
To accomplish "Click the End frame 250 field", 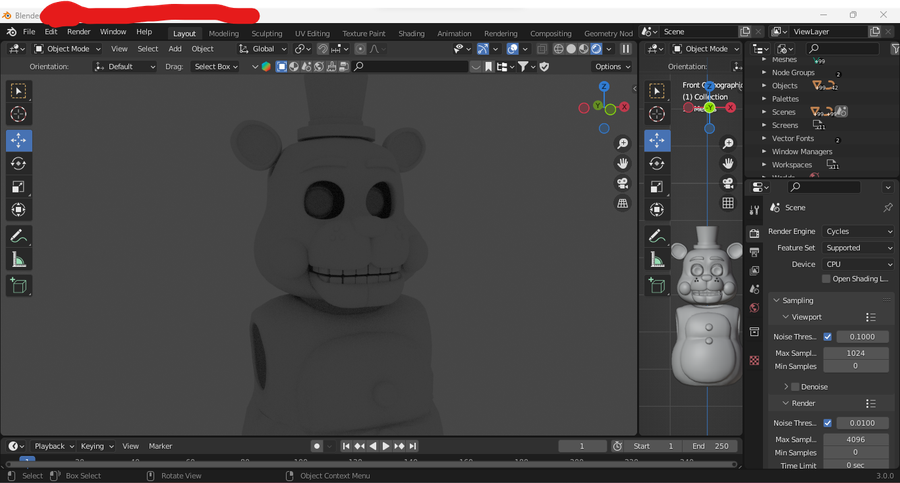I will point(710,446).
